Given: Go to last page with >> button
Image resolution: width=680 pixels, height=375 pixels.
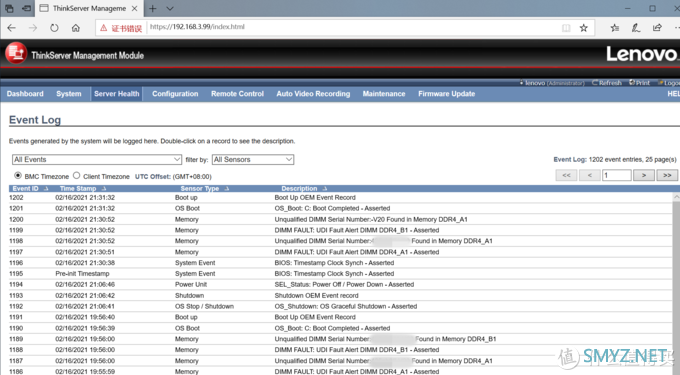Looking at the screenshot, I should [667, 175].
